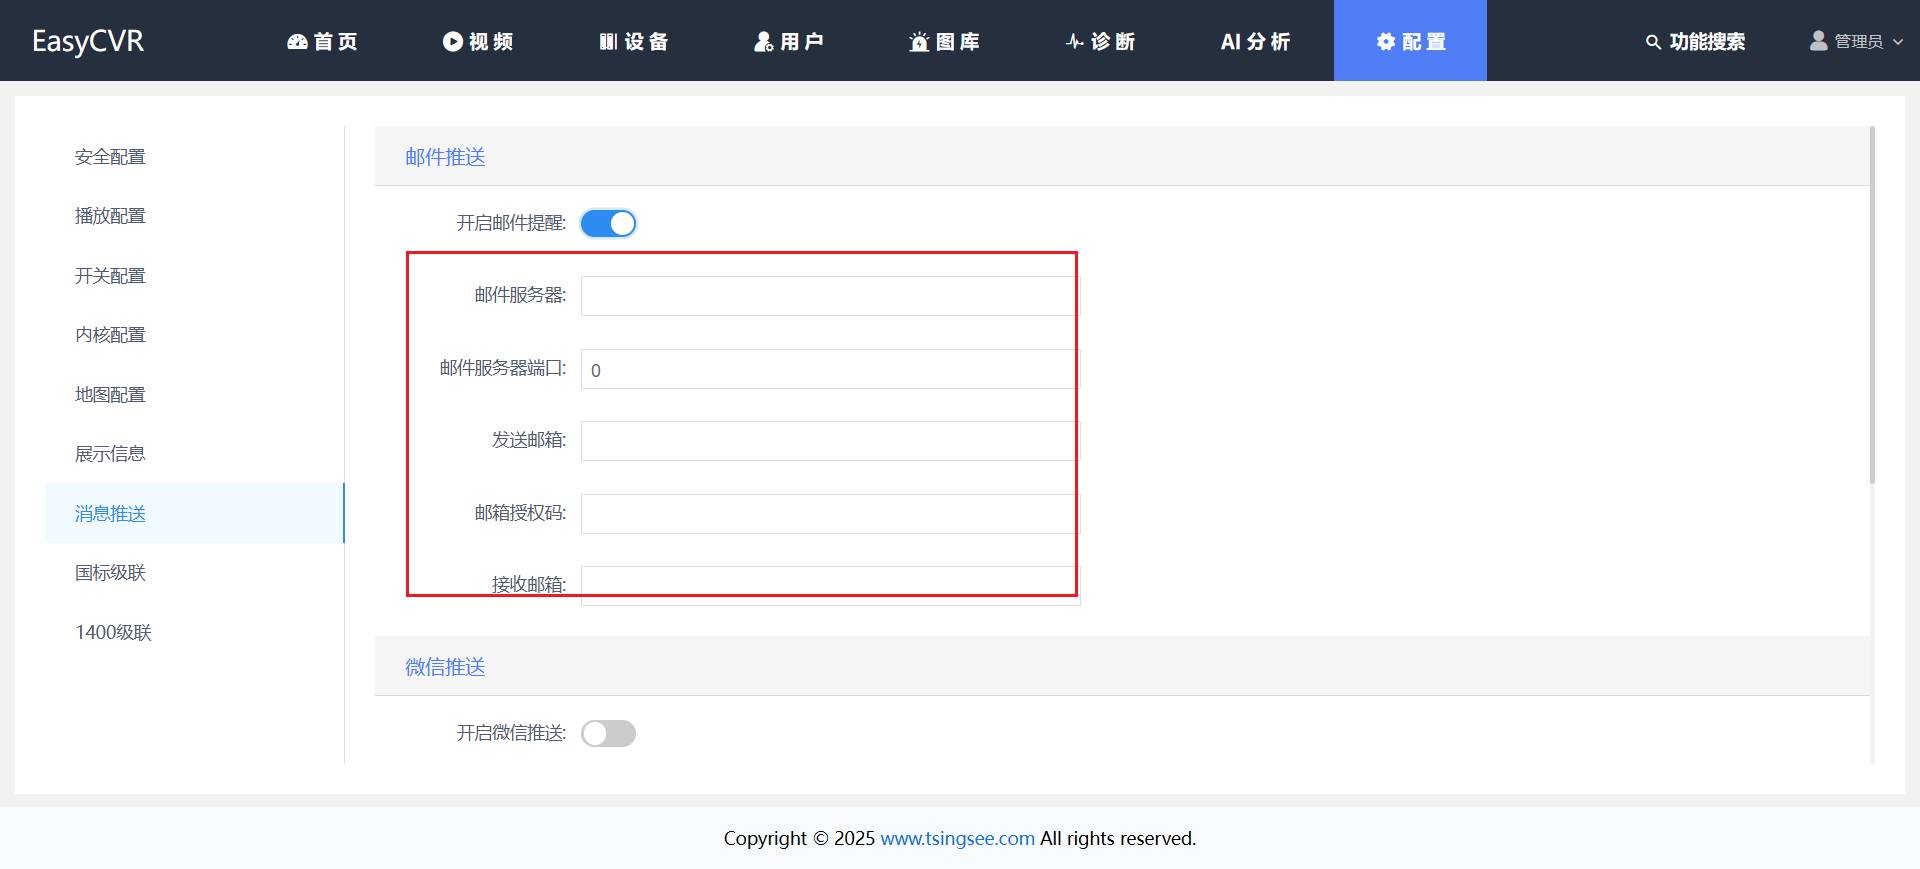Open the 图库 menu
Viewport: 1920px width, 869px height.
point(944,41)
